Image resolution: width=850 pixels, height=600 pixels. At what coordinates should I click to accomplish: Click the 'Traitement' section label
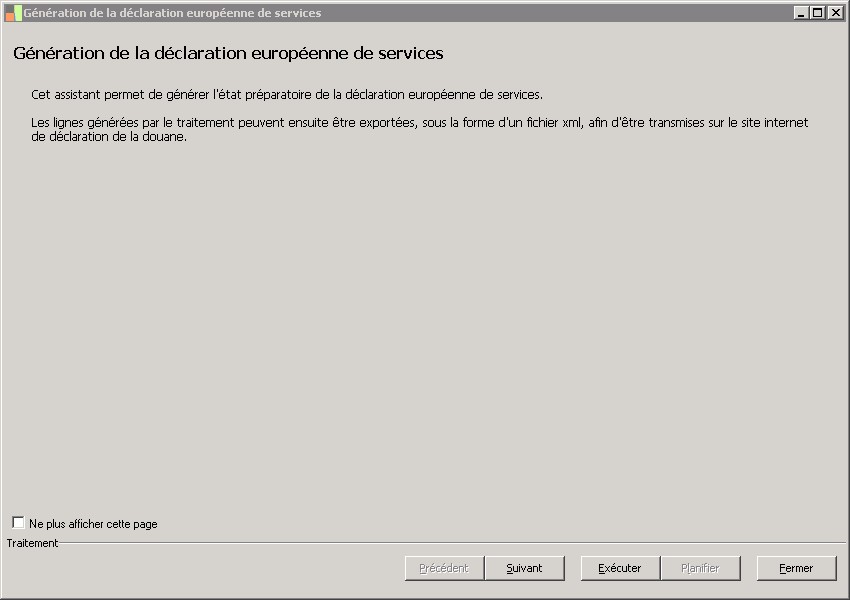[32, 543]
